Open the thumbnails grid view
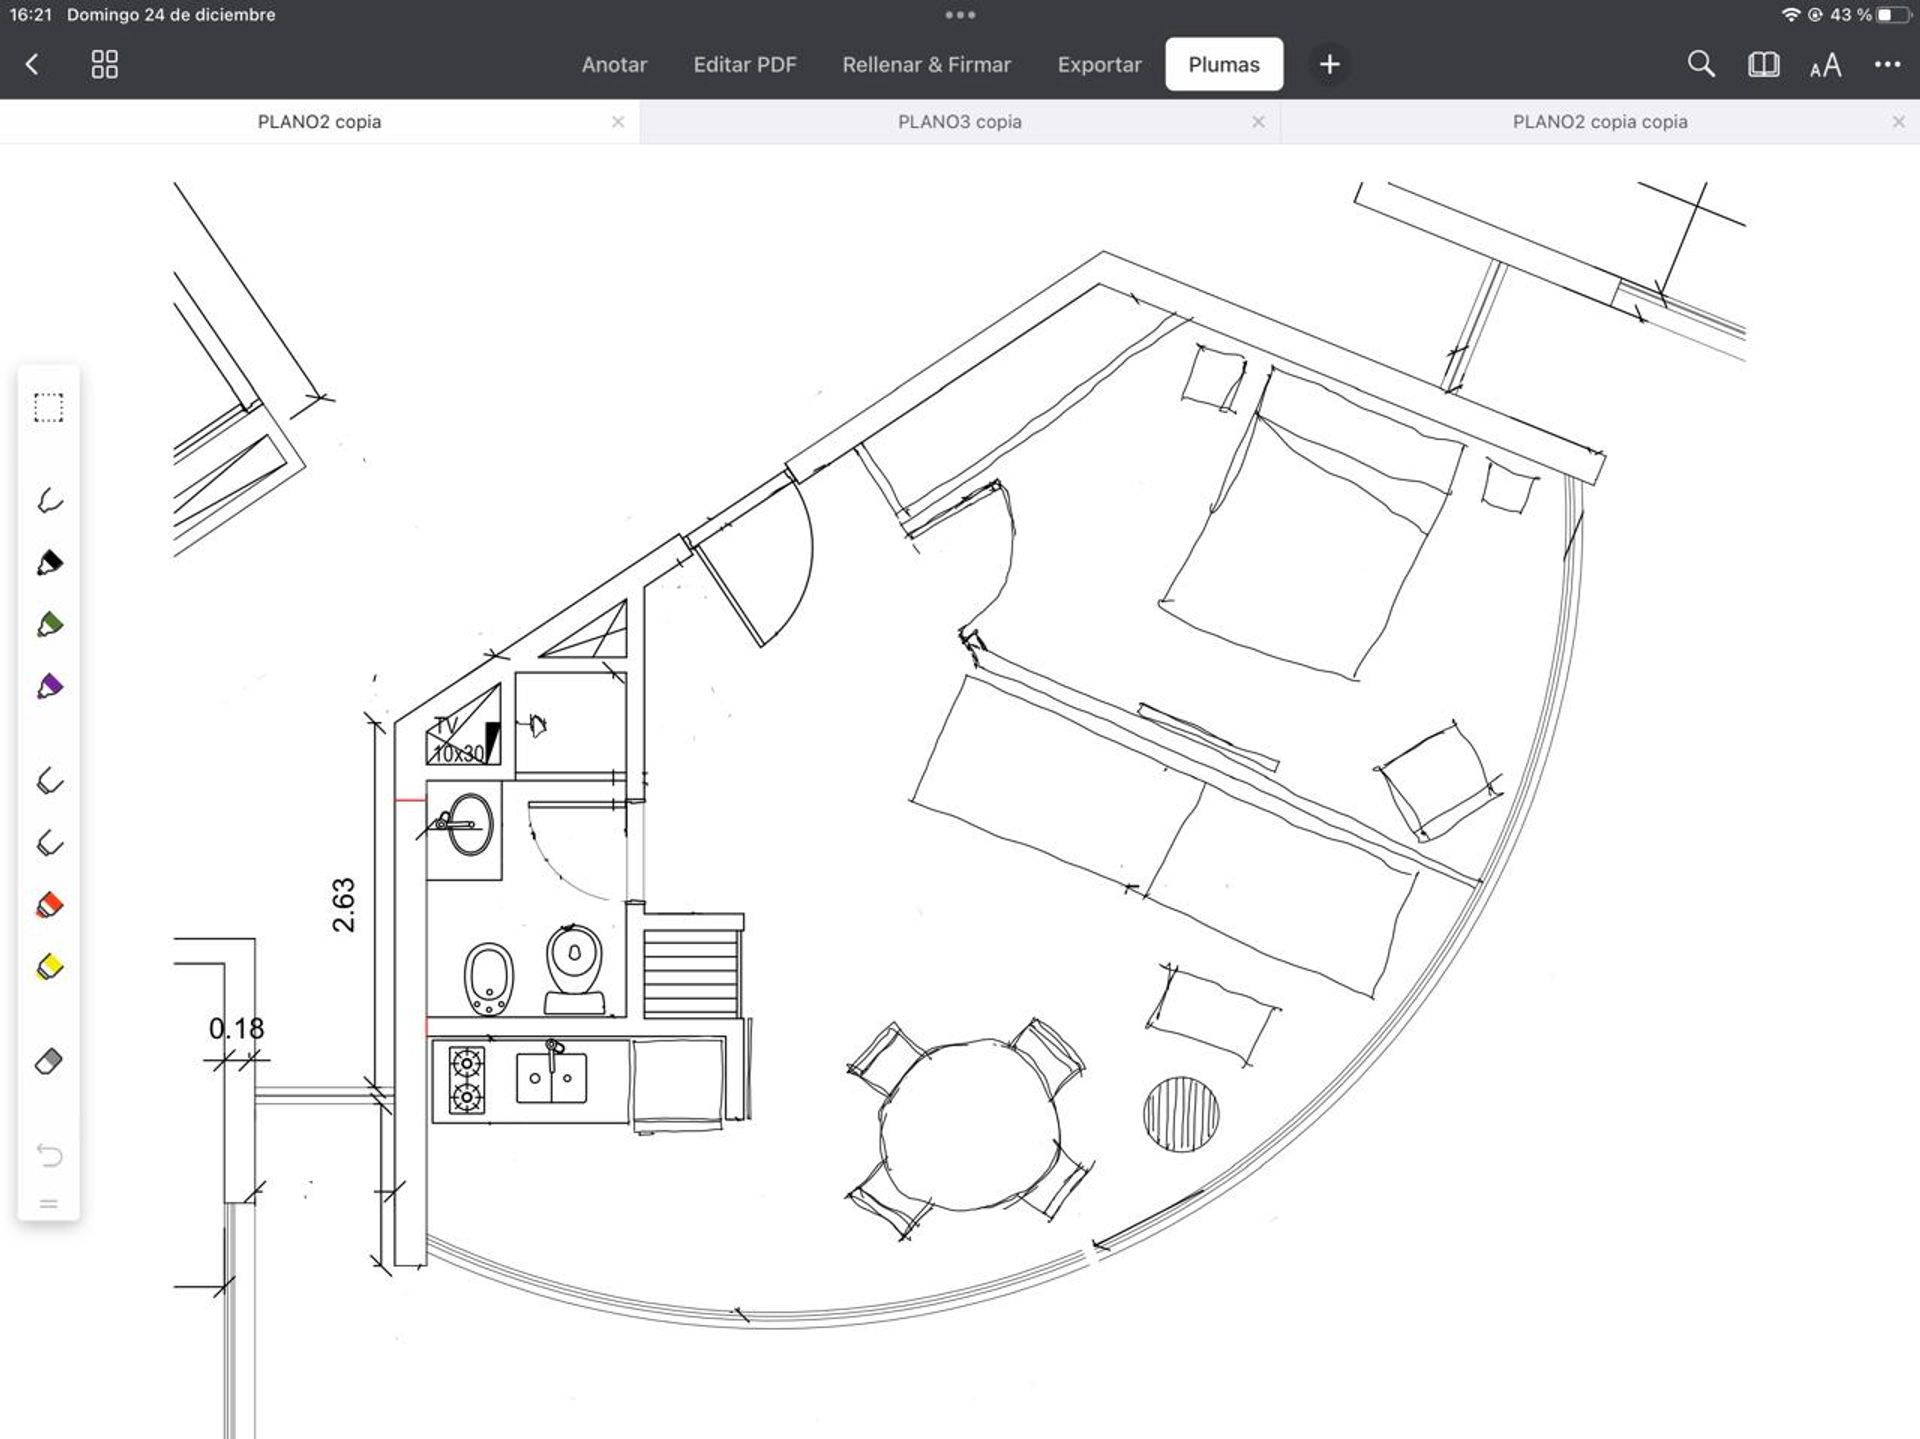 point(104,65)
